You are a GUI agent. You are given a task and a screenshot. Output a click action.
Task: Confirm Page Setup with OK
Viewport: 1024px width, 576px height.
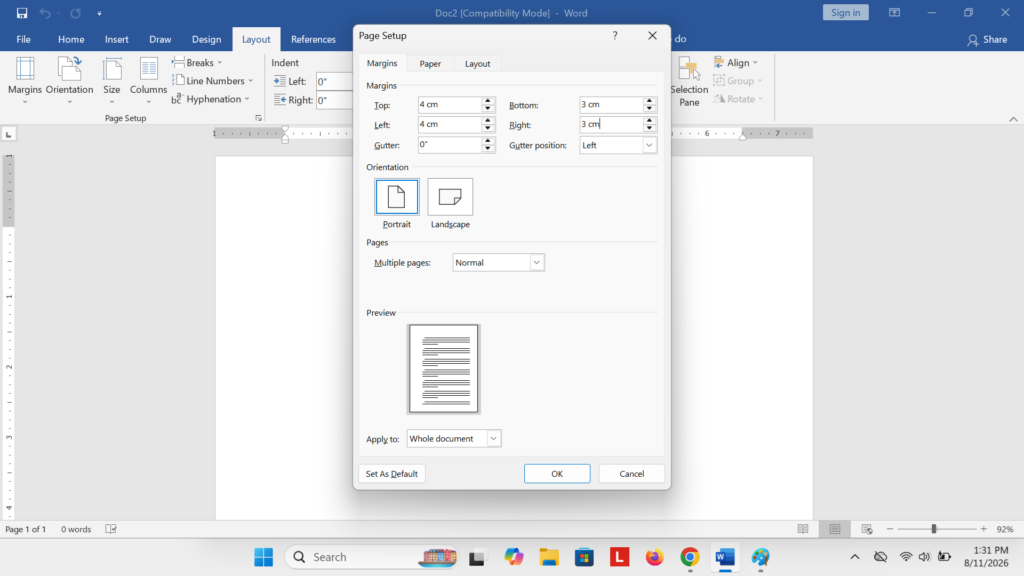(557, 473)
